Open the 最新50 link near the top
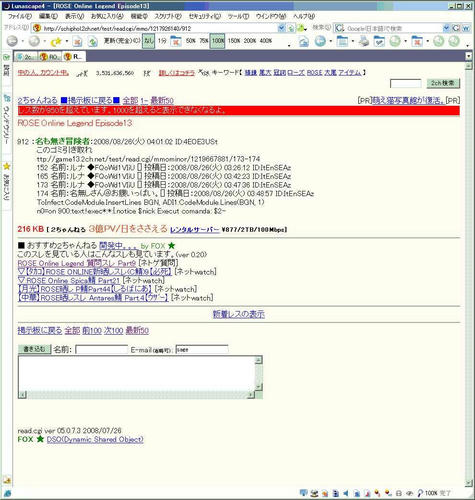475x500 pixels. (x=162, y=100)
